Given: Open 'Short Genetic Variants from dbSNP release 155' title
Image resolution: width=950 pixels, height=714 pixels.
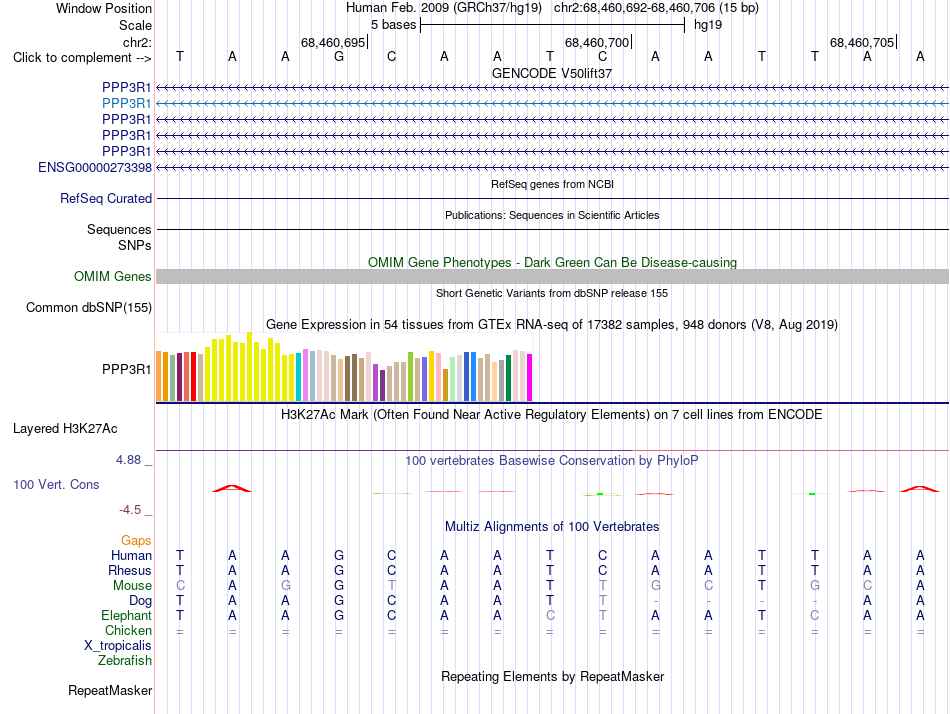Looking at the screenshot, I should click(552, 293).
